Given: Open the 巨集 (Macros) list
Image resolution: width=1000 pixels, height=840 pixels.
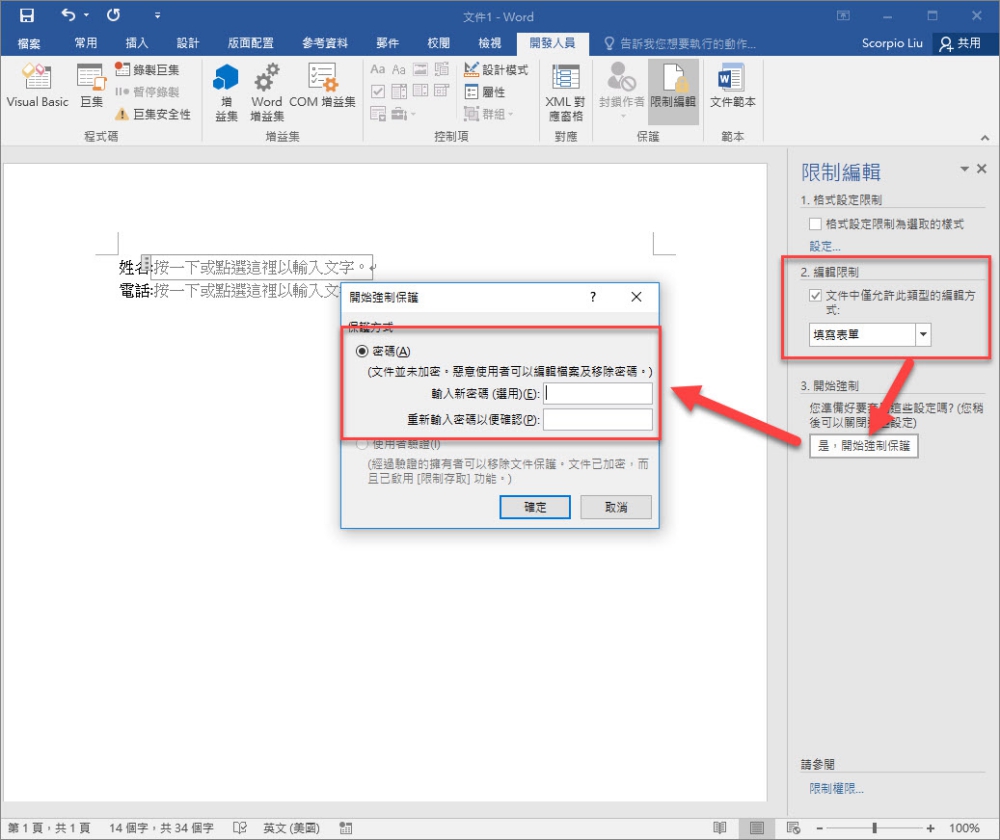Looking at the screenshot, I should pyautogui.click(x=91, y=85).
